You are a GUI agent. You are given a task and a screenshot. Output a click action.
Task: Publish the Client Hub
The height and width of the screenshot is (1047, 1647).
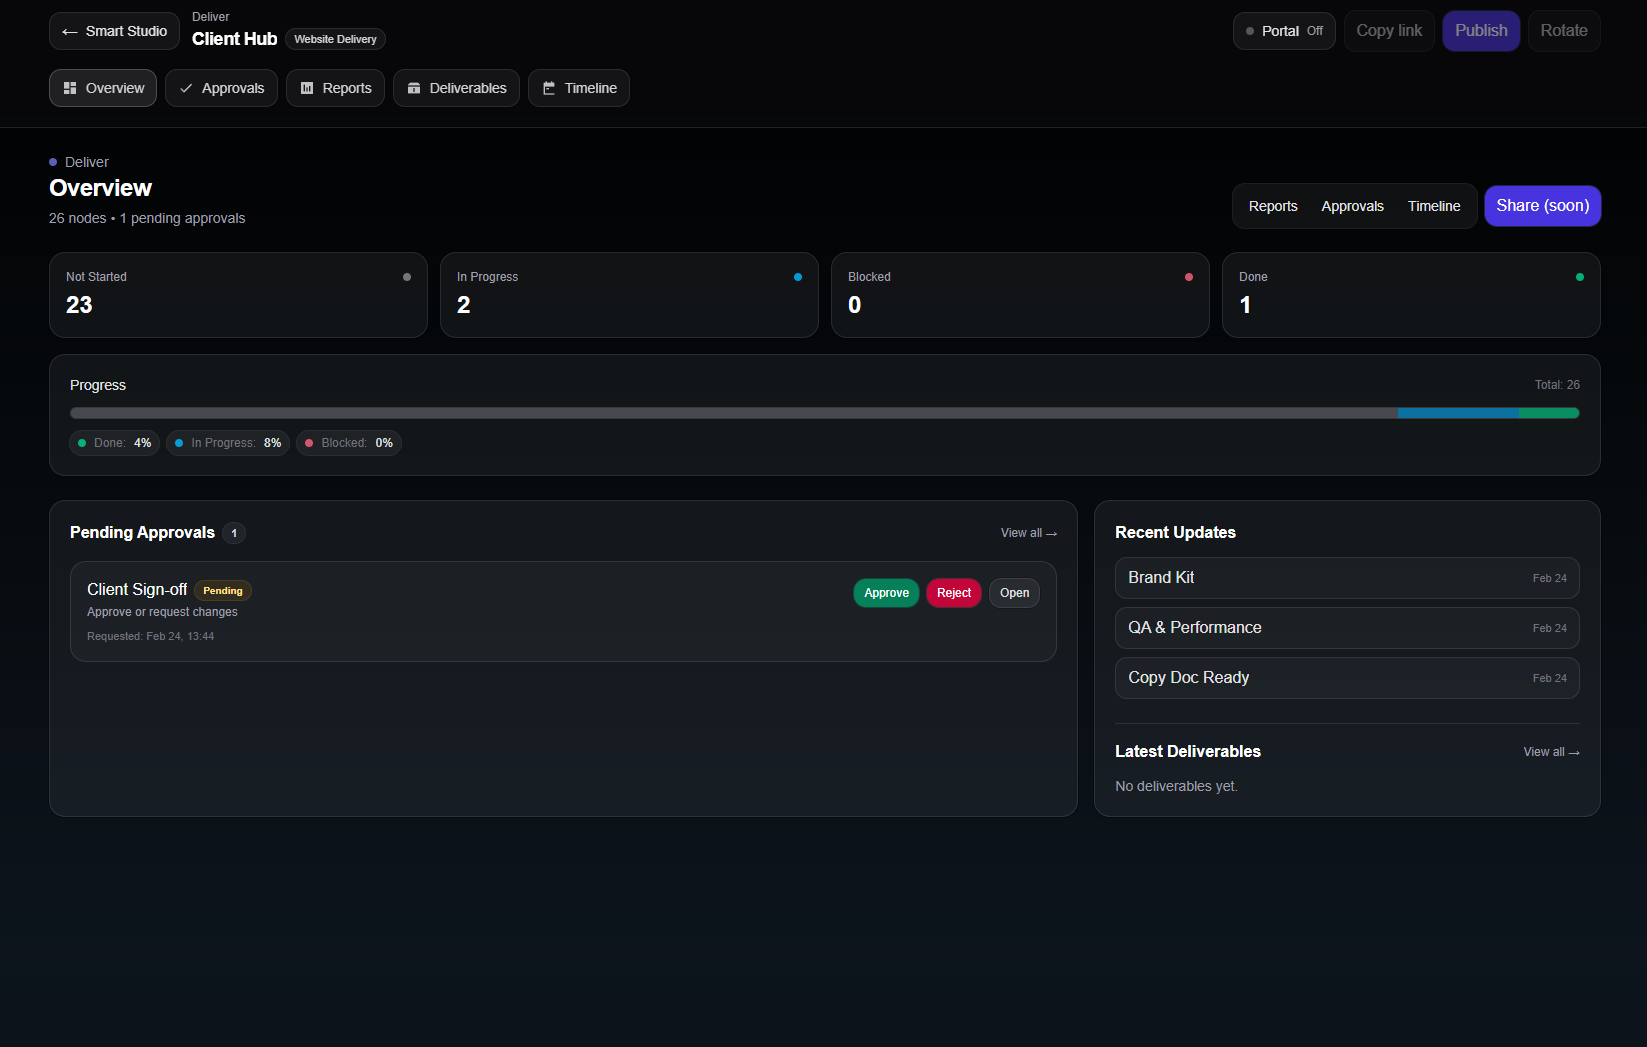(1481, 31)
